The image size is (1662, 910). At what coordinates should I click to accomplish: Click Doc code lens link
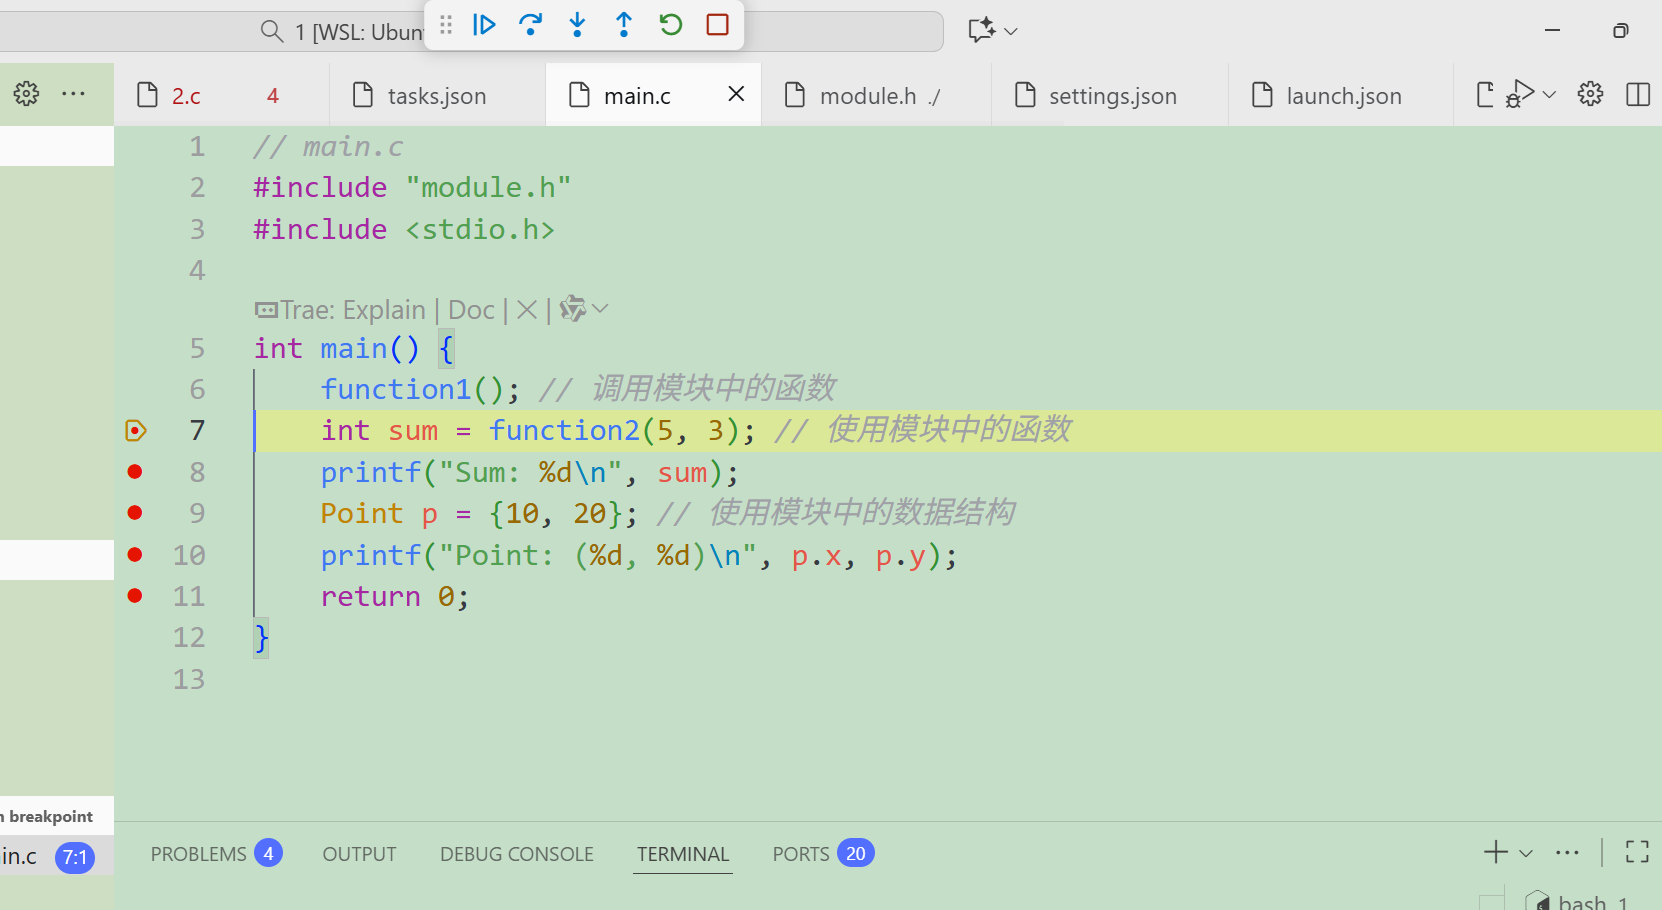(x=471, y=310)
